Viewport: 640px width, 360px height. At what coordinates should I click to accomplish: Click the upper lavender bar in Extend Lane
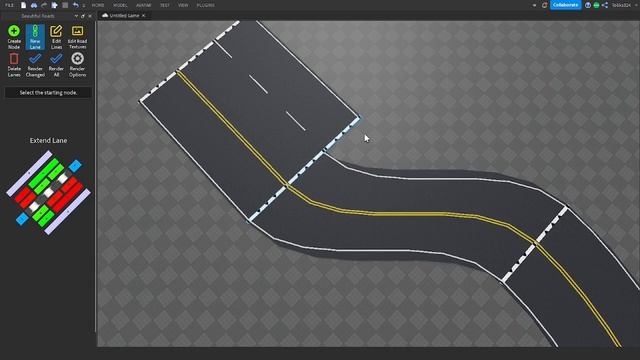coord(29,173)
